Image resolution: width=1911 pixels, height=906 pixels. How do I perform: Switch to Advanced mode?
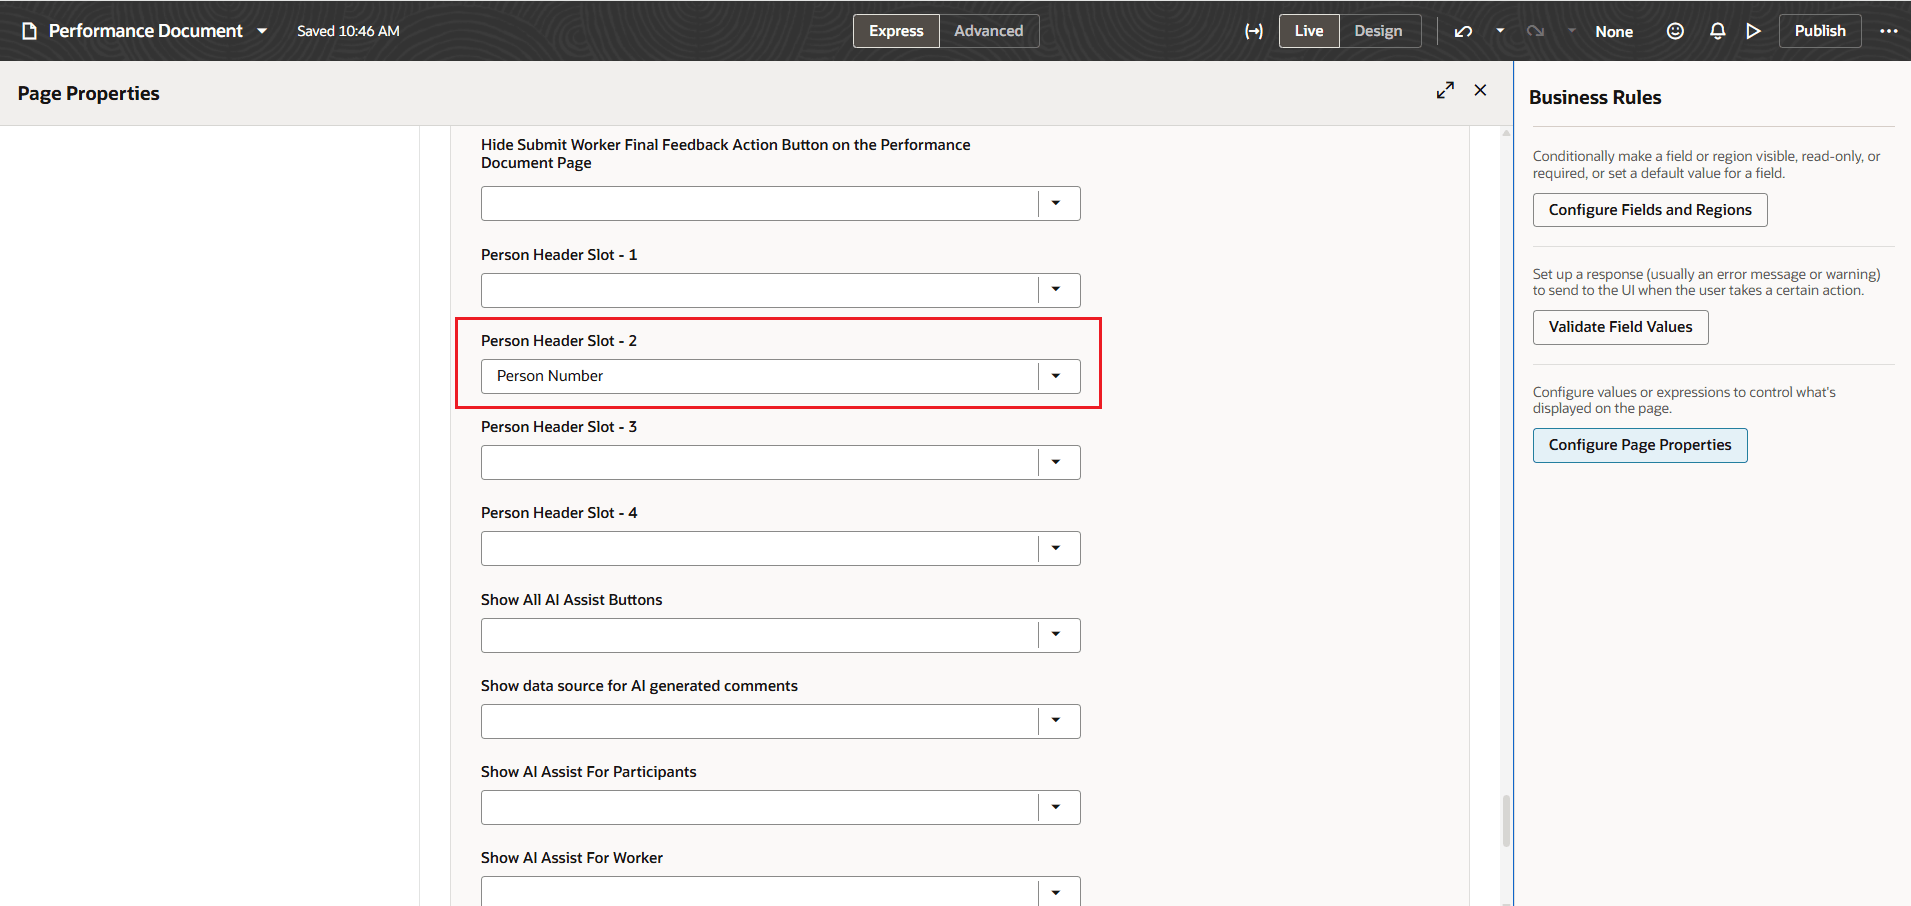(988, 31)
